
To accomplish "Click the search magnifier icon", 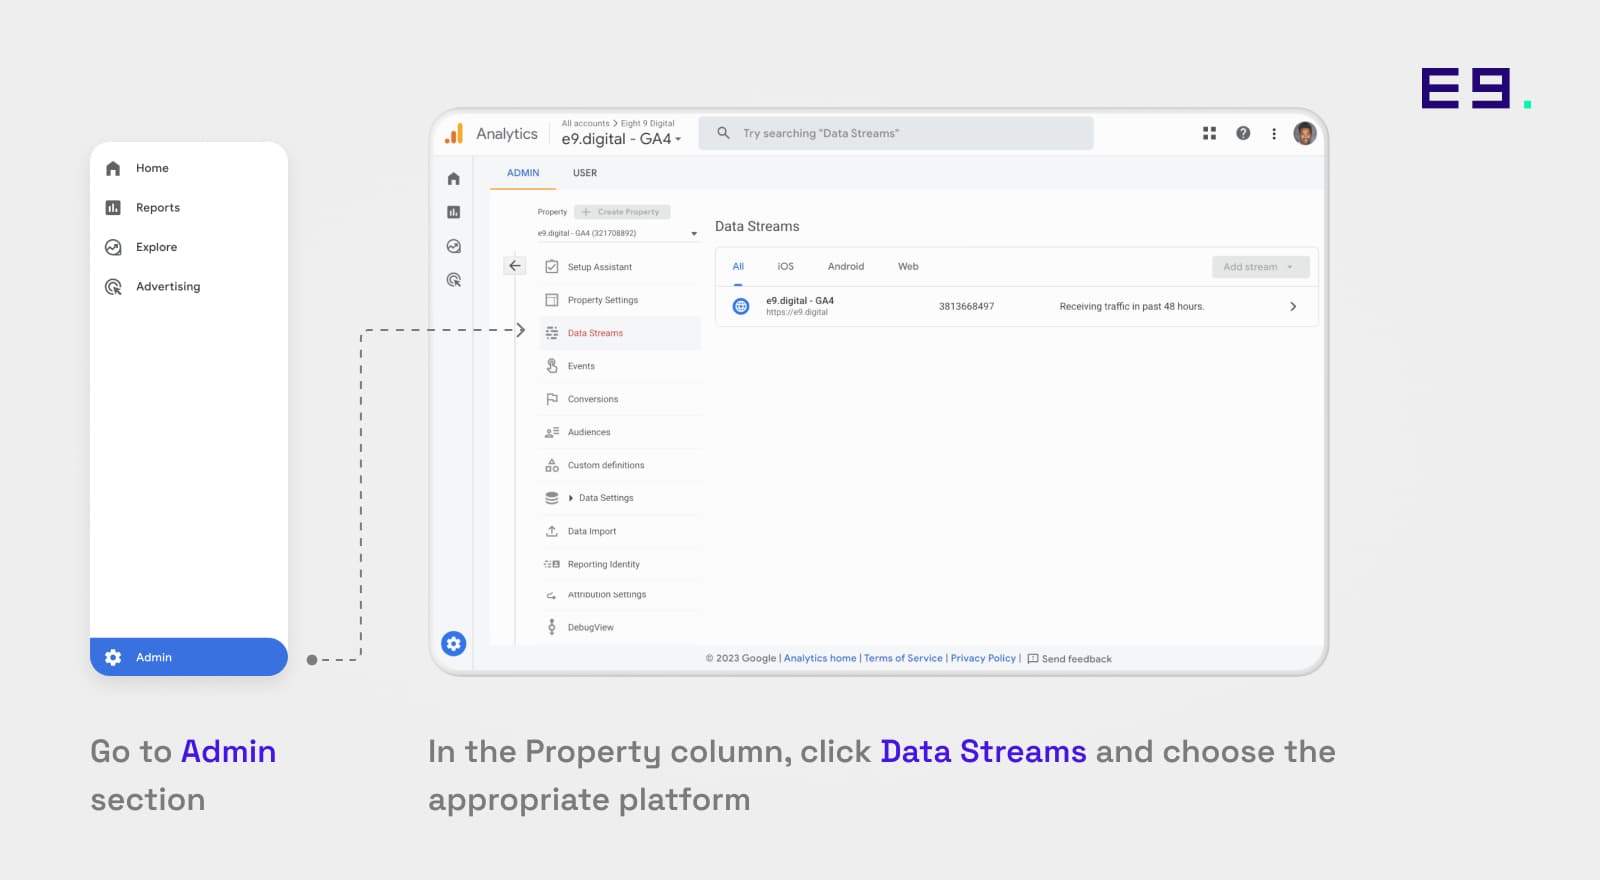I will [723, 133].
